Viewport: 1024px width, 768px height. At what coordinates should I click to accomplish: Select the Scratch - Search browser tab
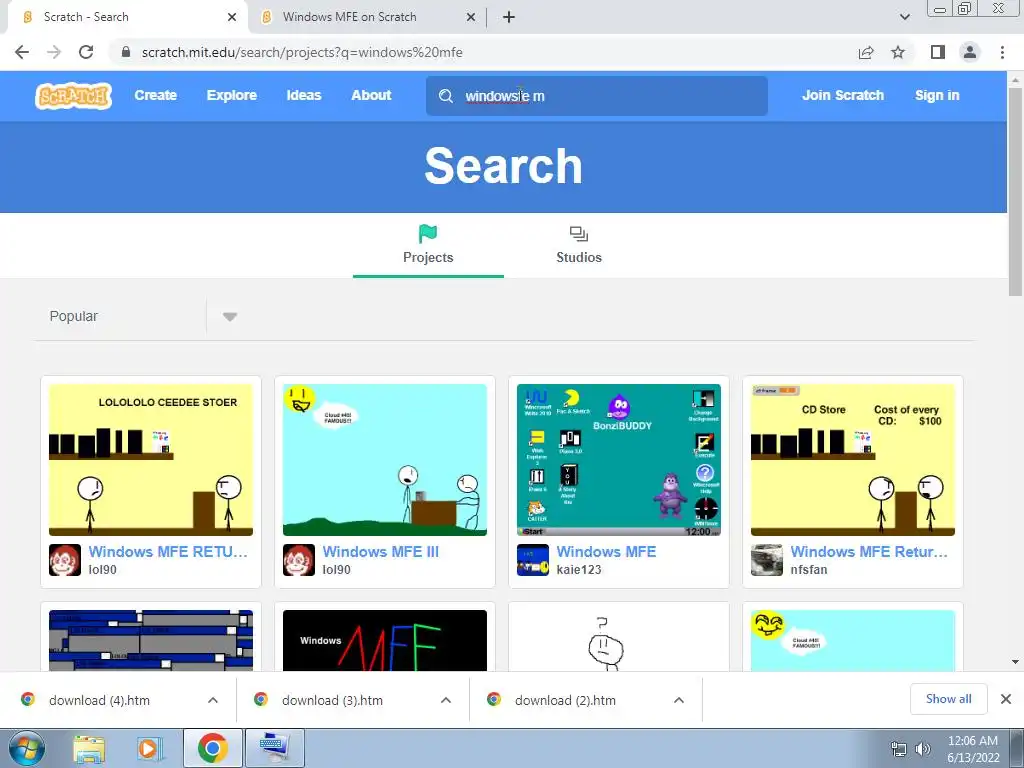click(127, 17)
